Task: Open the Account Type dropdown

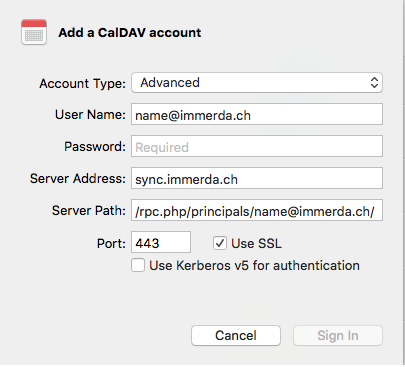Action: point(257,83)
